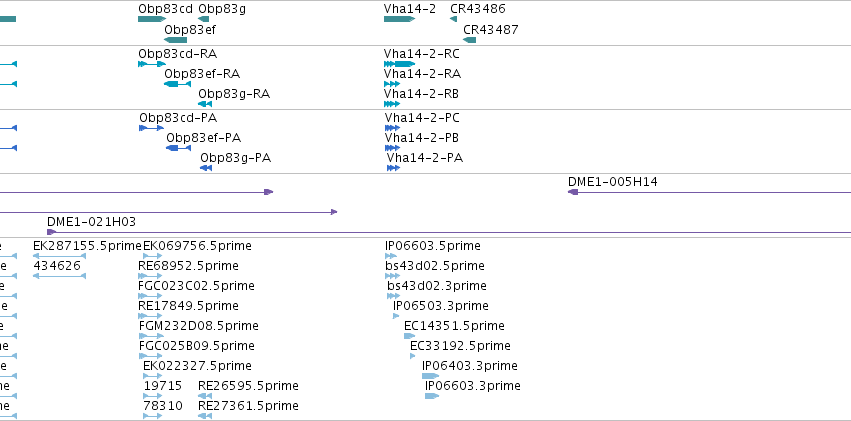Select EST EK022327.5prime
The width and height of the screenshot is (851, 421).
(153, 376)
